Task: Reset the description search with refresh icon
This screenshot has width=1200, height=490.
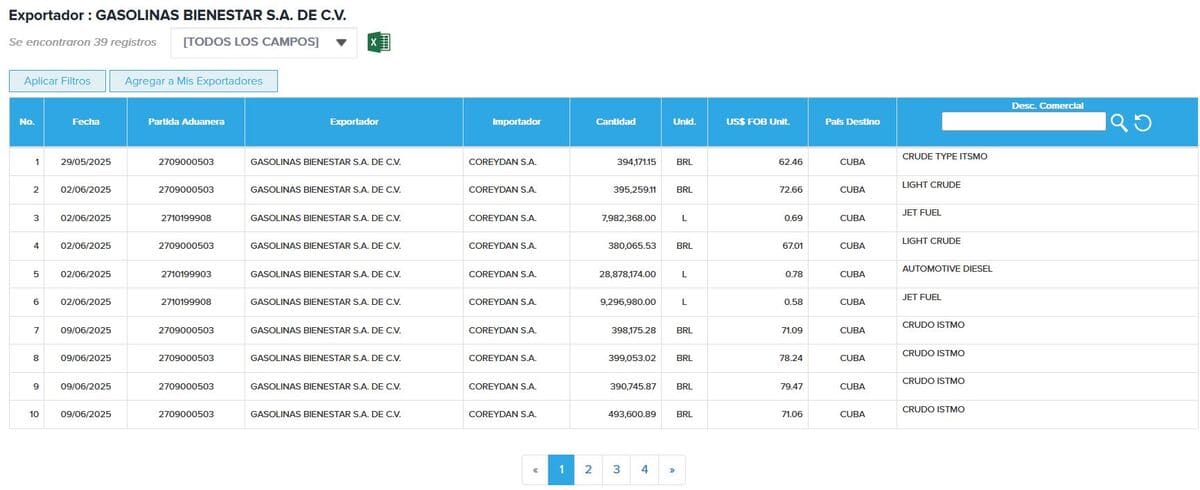Action: click(1144, 122)
